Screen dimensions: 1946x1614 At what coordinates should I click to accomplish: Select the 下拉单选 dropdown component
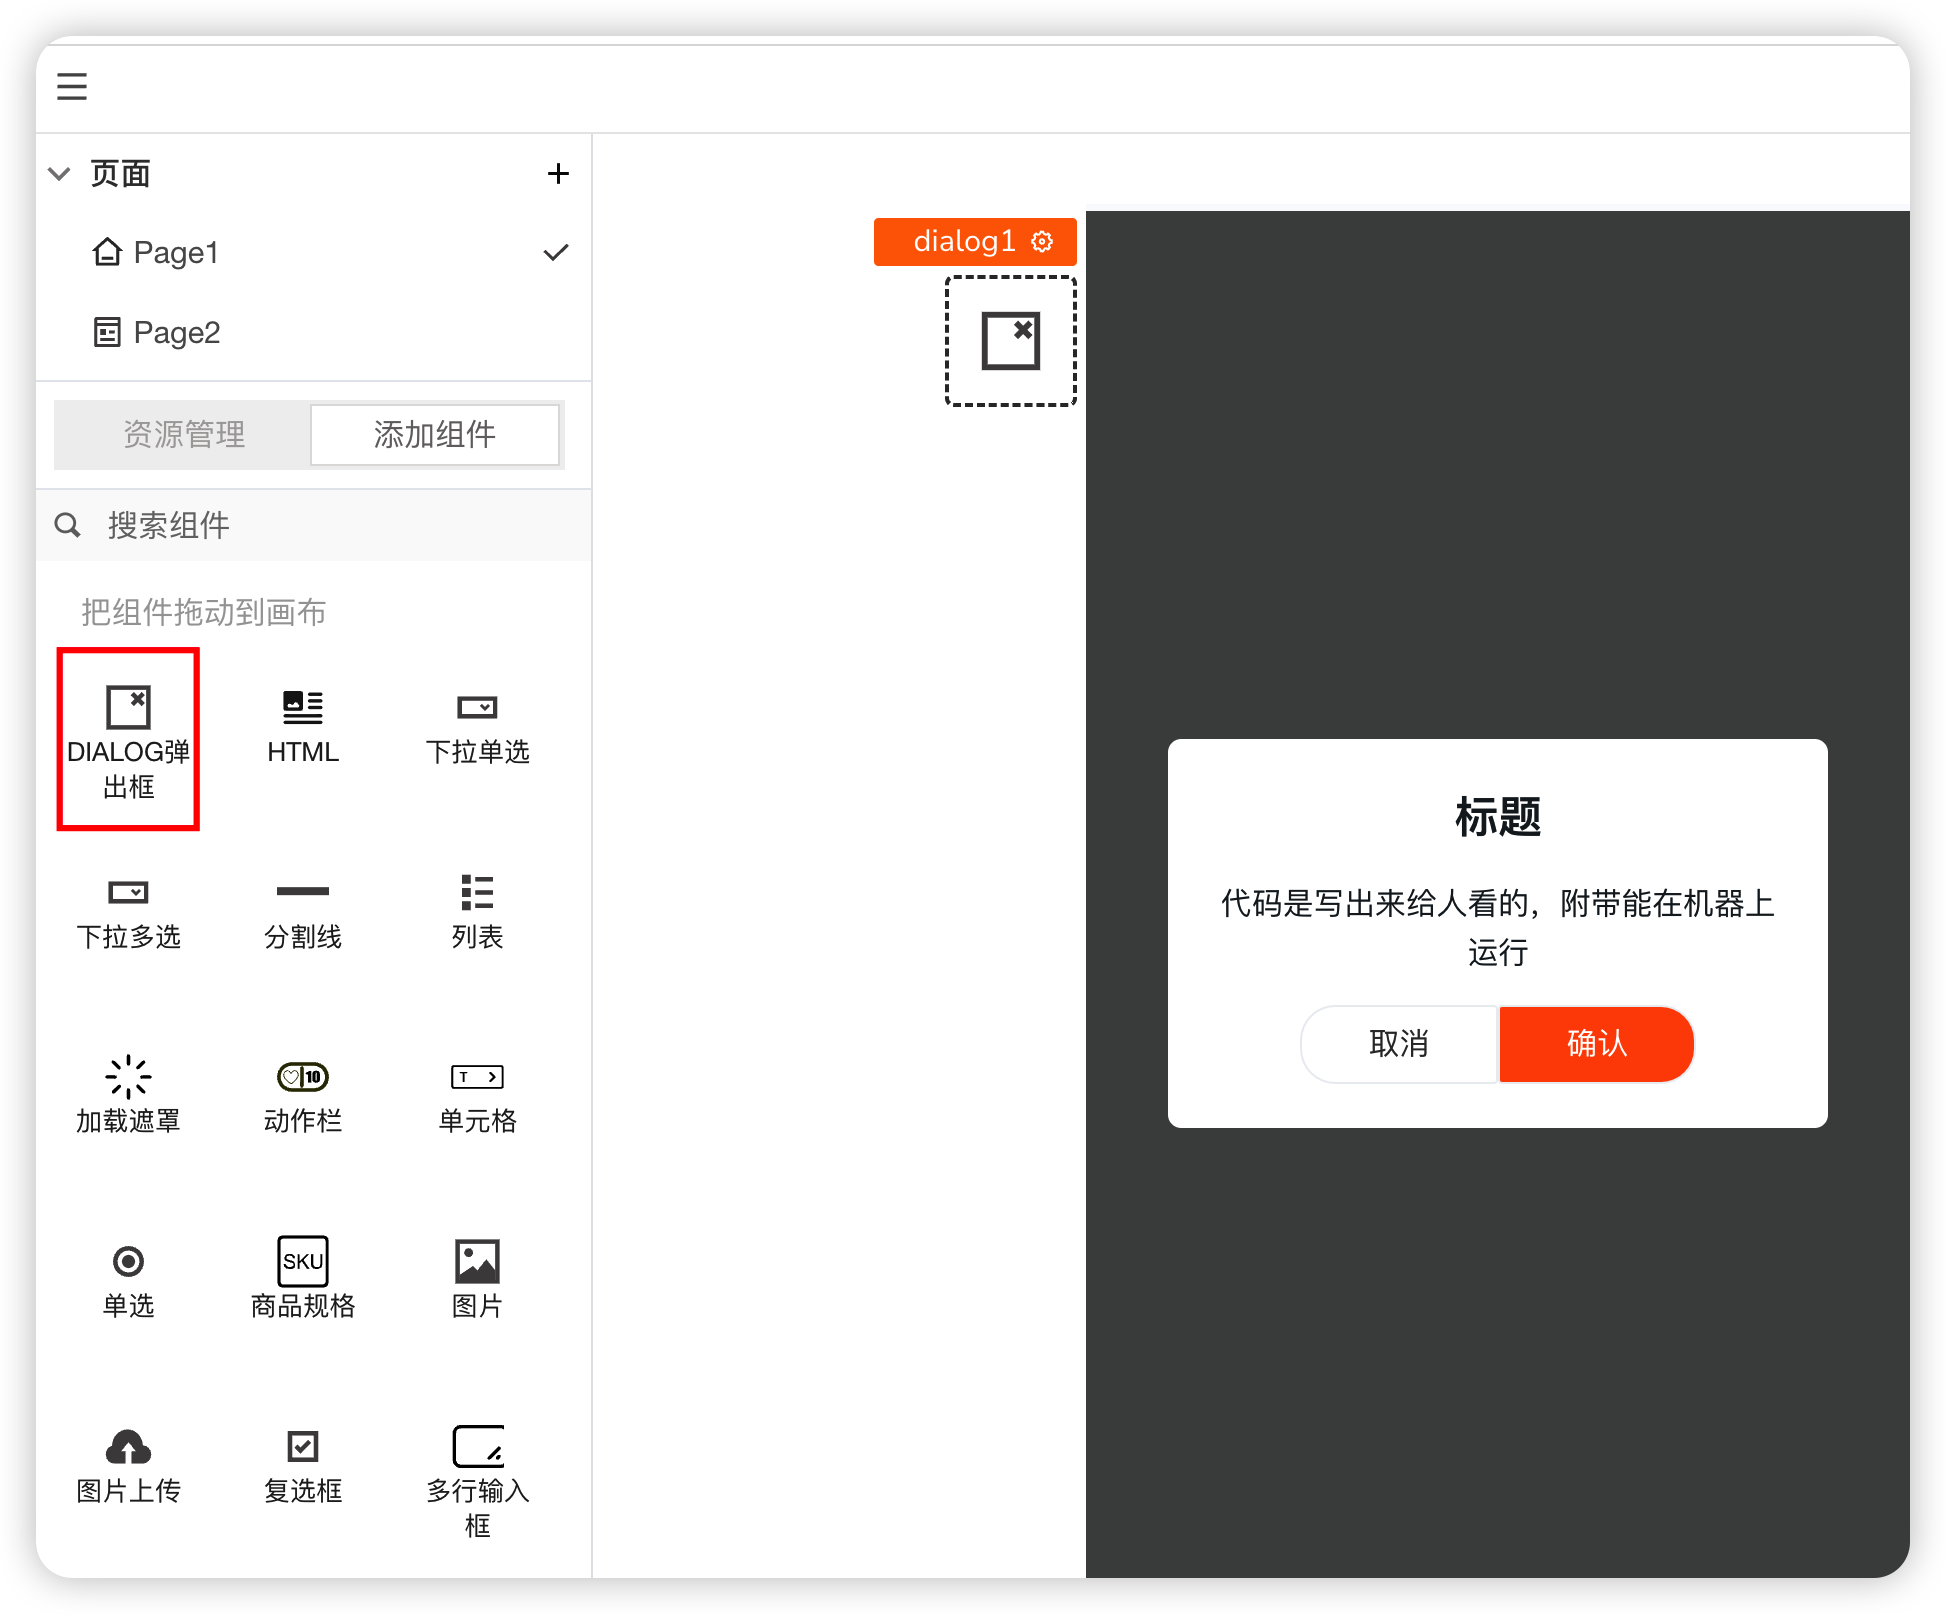[477, 708]
